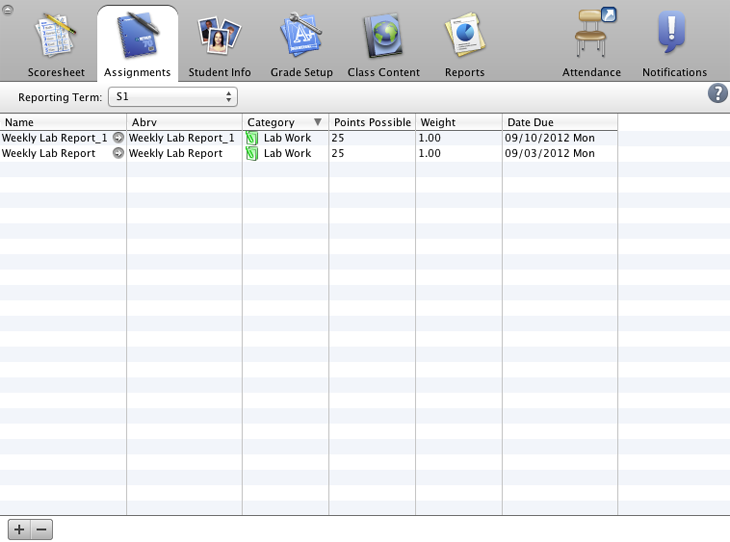Open the Reporting Term S1 dropdown

pyautogui.click(x=173, y=97)
